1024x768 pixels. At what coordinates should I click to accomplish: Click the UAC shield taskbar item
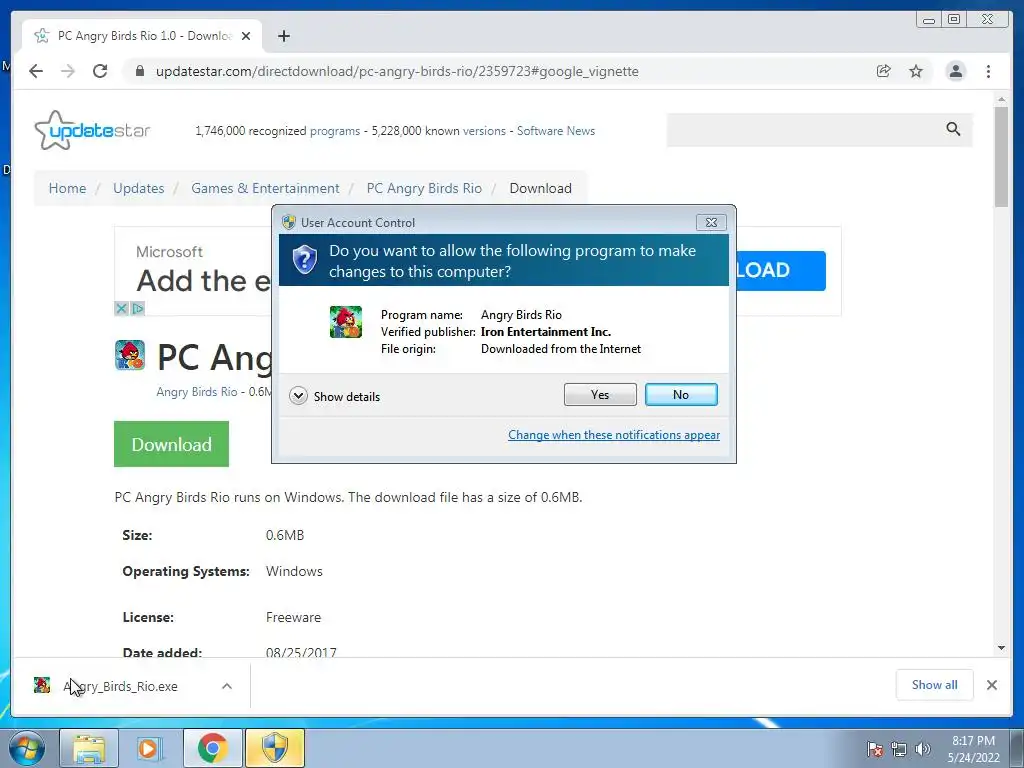click(275, 748)
